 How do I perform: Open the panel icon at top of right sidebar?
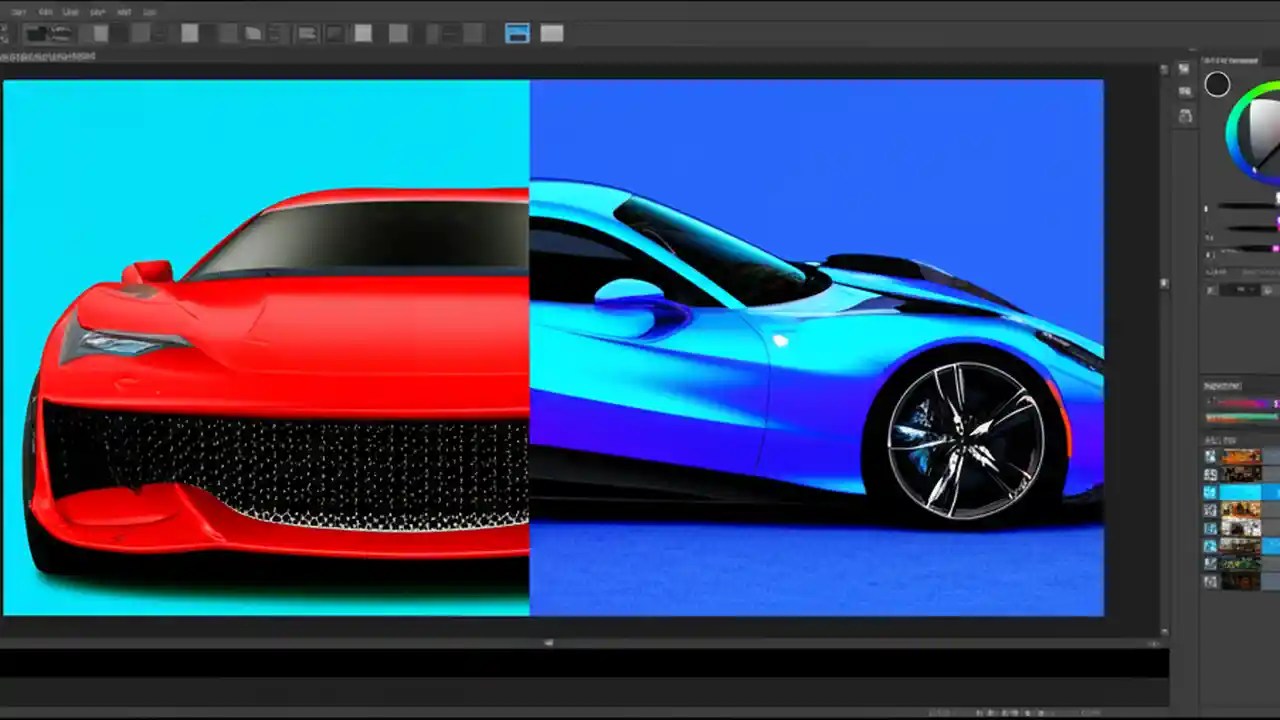(1186, 71)
